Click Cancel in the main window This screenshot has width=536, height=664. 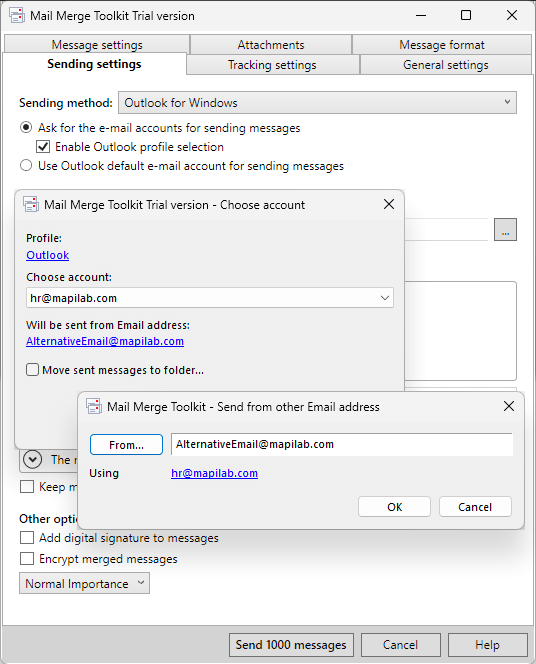click(401, 645)
